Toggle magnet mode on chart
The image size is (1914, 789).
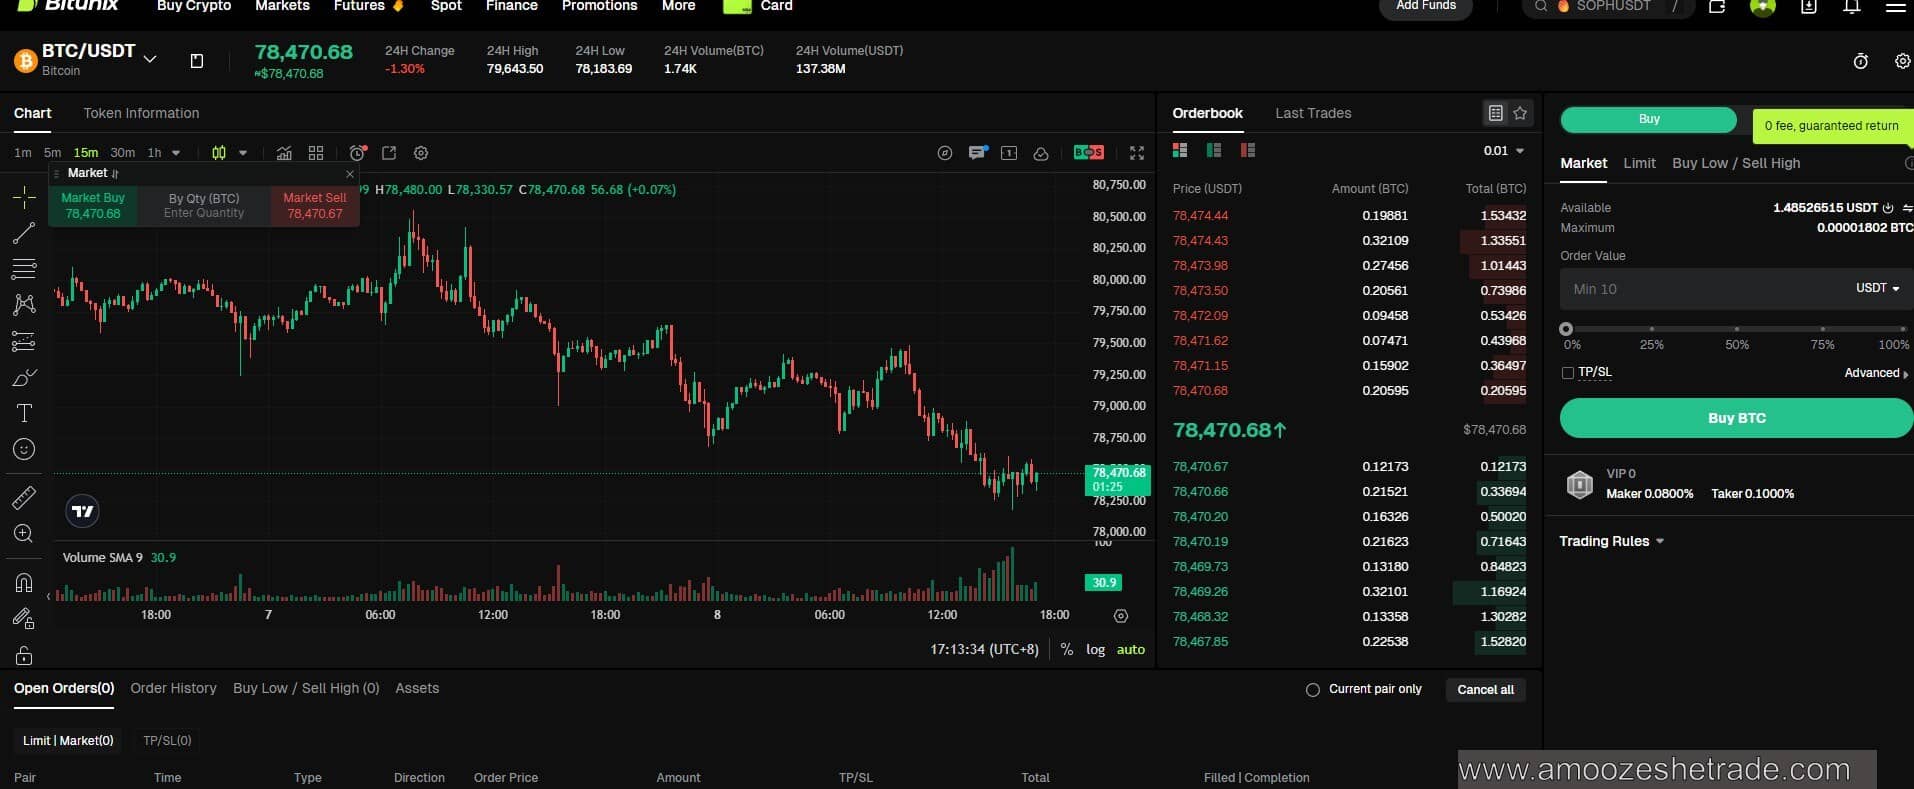coord(24,582)
